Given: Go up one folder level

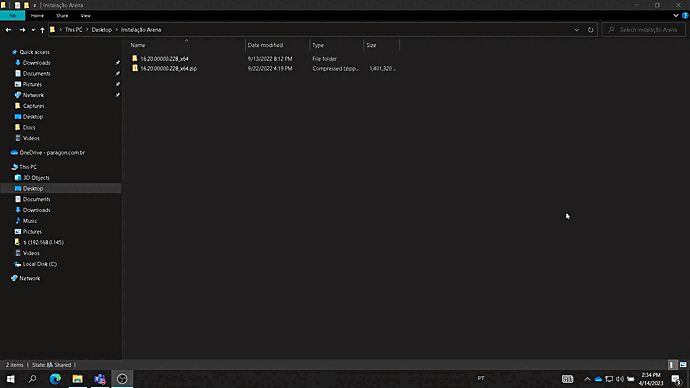Looking at the screenshot, I should pyautogui.click(x=42, y=30).
